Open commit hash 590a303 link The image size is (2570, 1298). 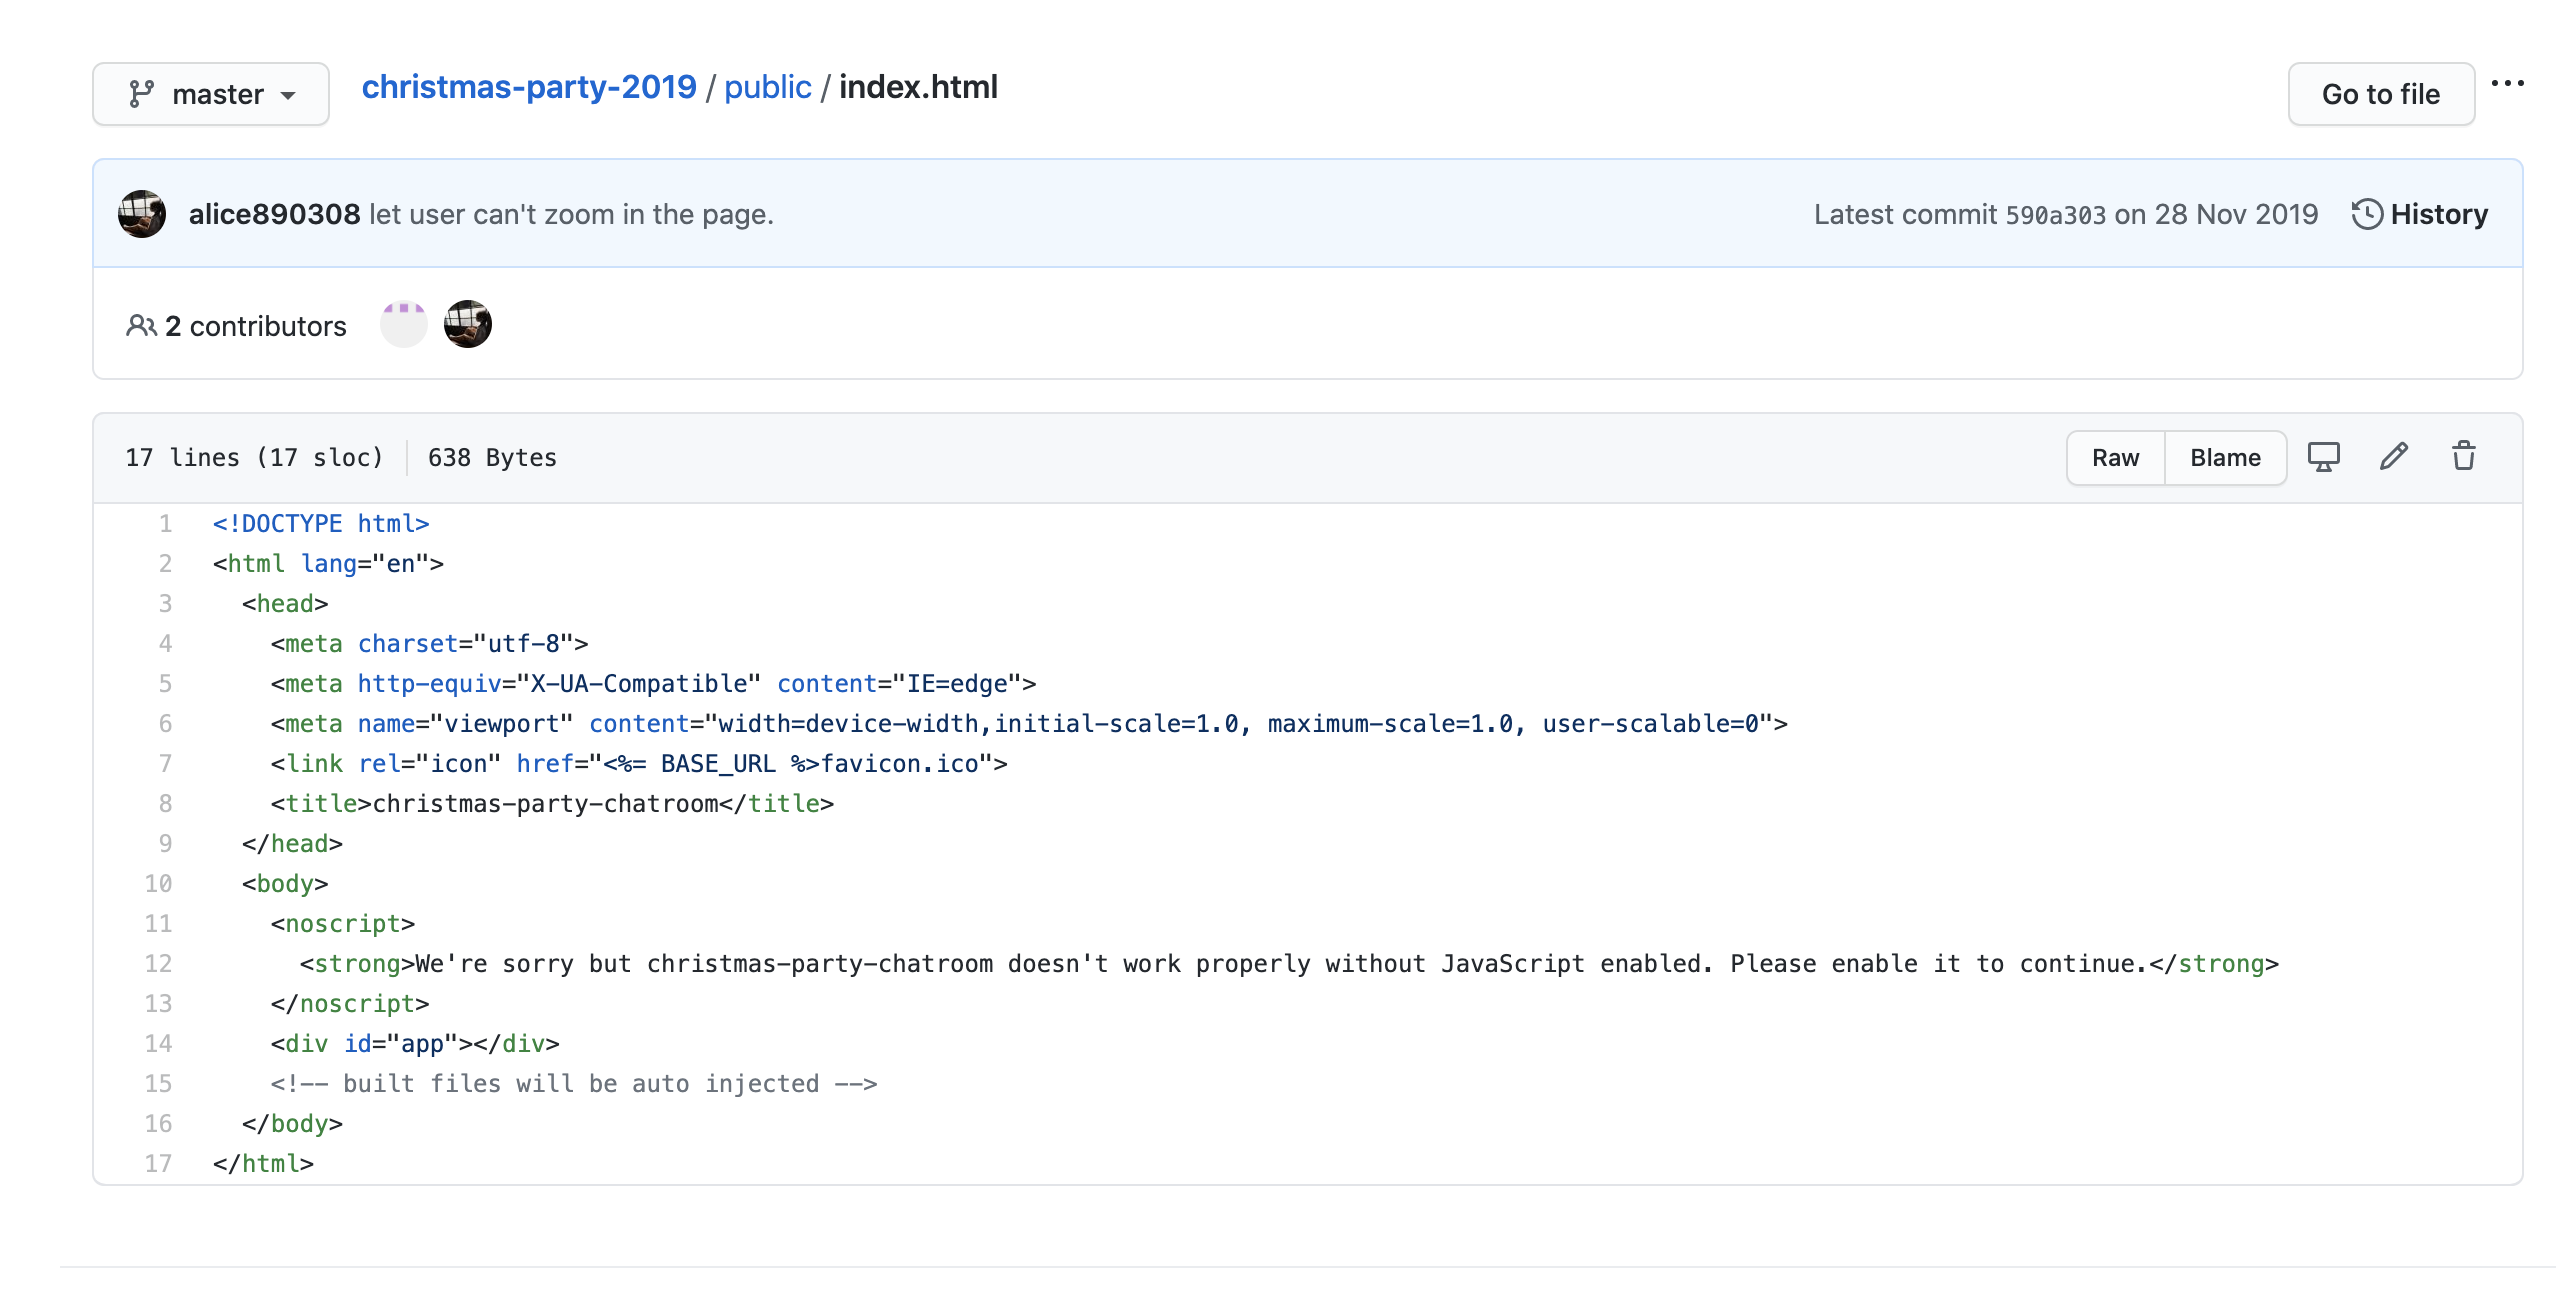[x=2055, y=215]
